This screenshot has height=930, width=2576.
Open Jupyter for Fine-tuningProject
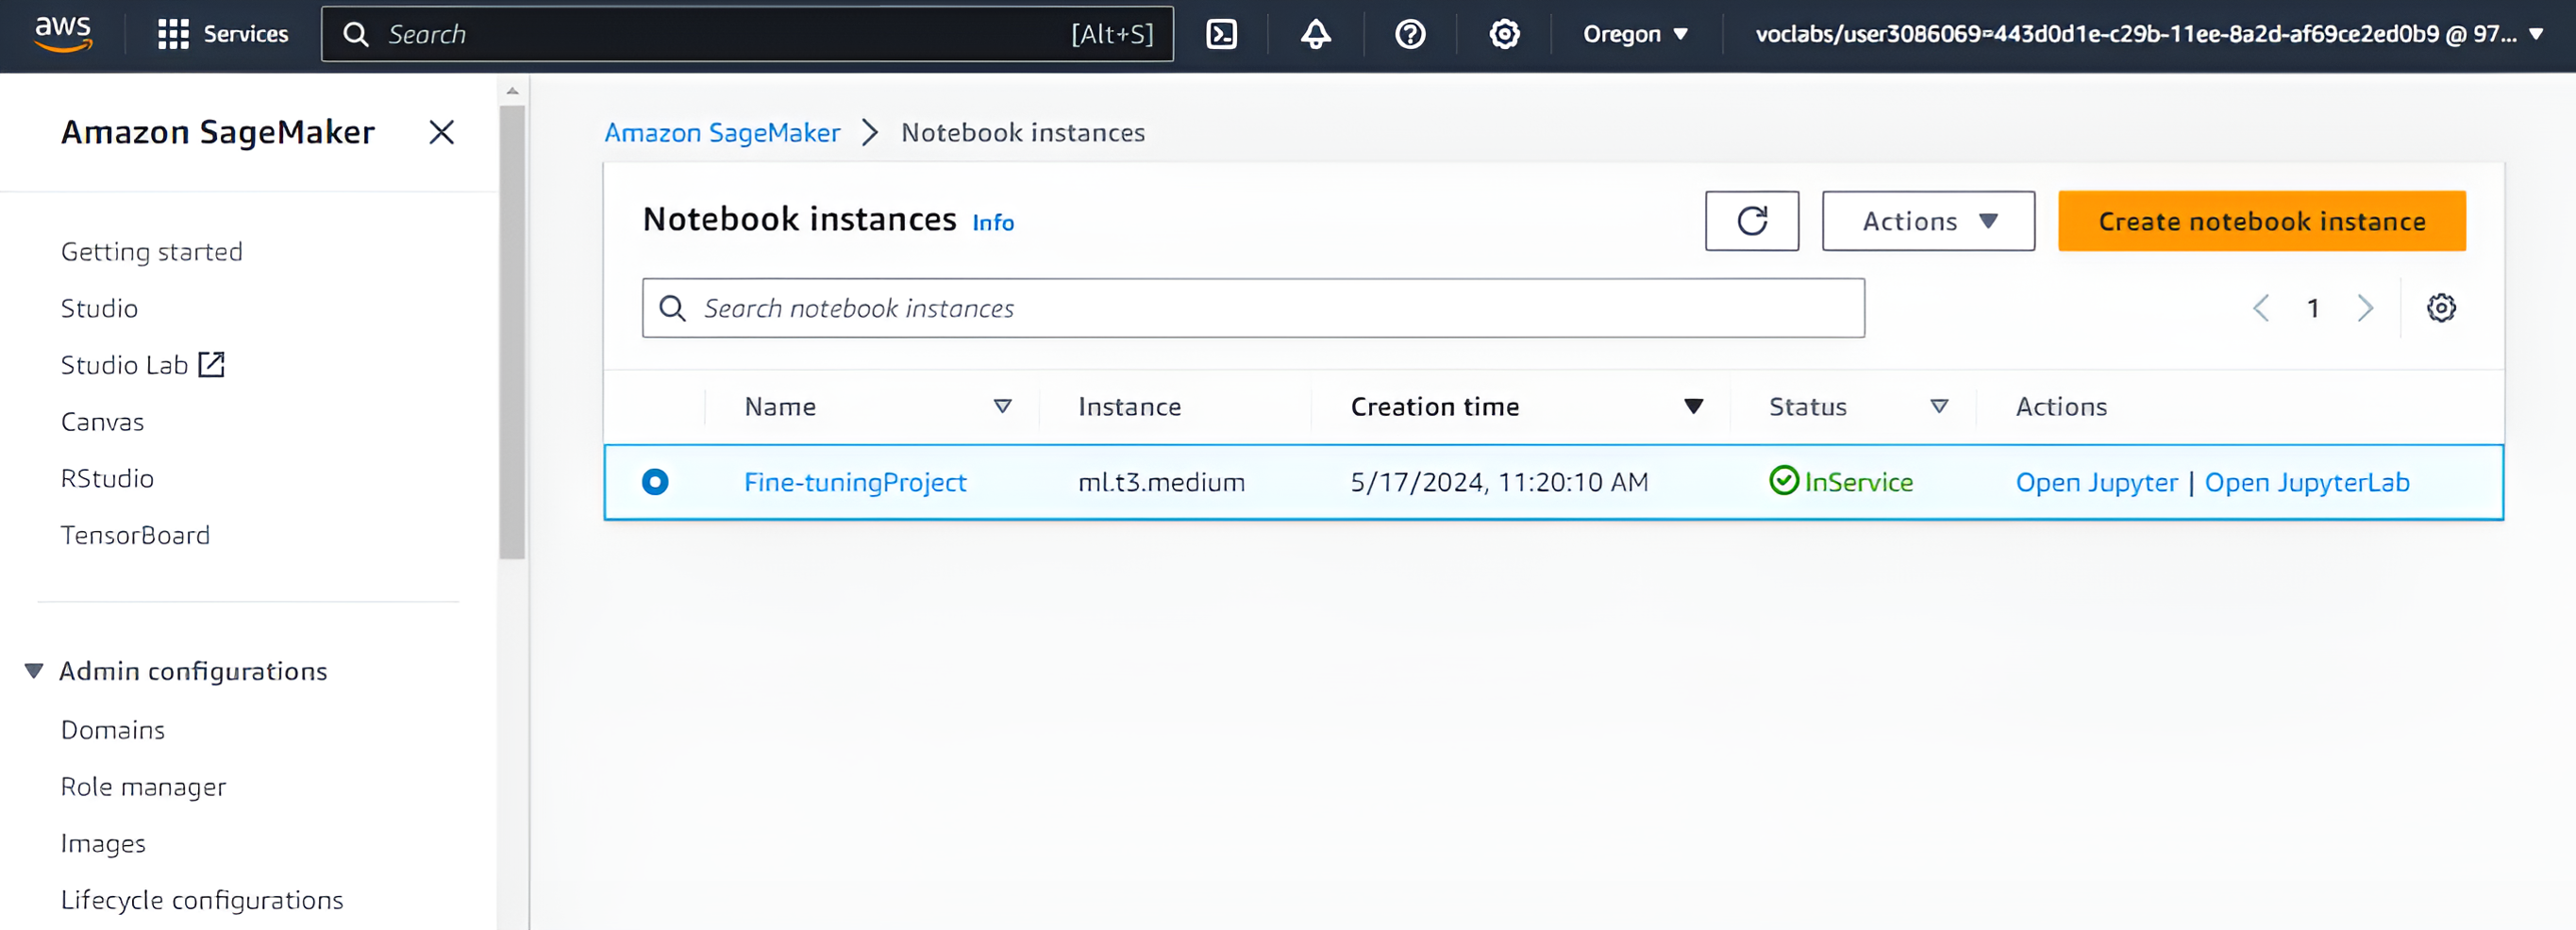[2097, 482]
